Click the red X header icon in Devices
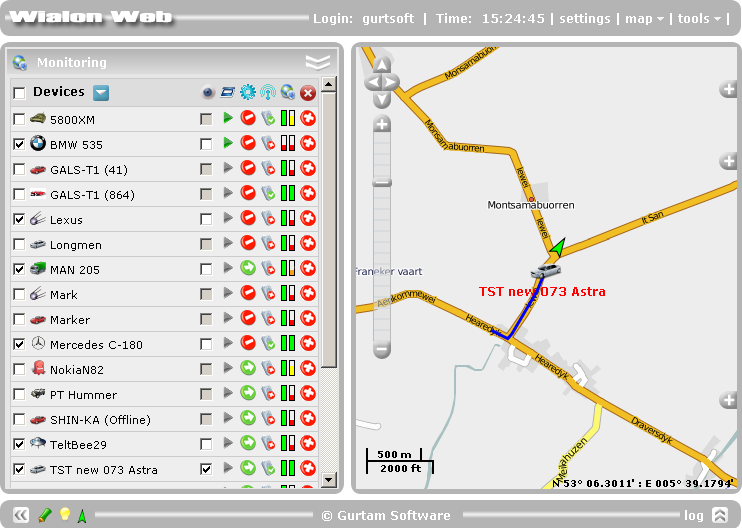 (308, 93)
